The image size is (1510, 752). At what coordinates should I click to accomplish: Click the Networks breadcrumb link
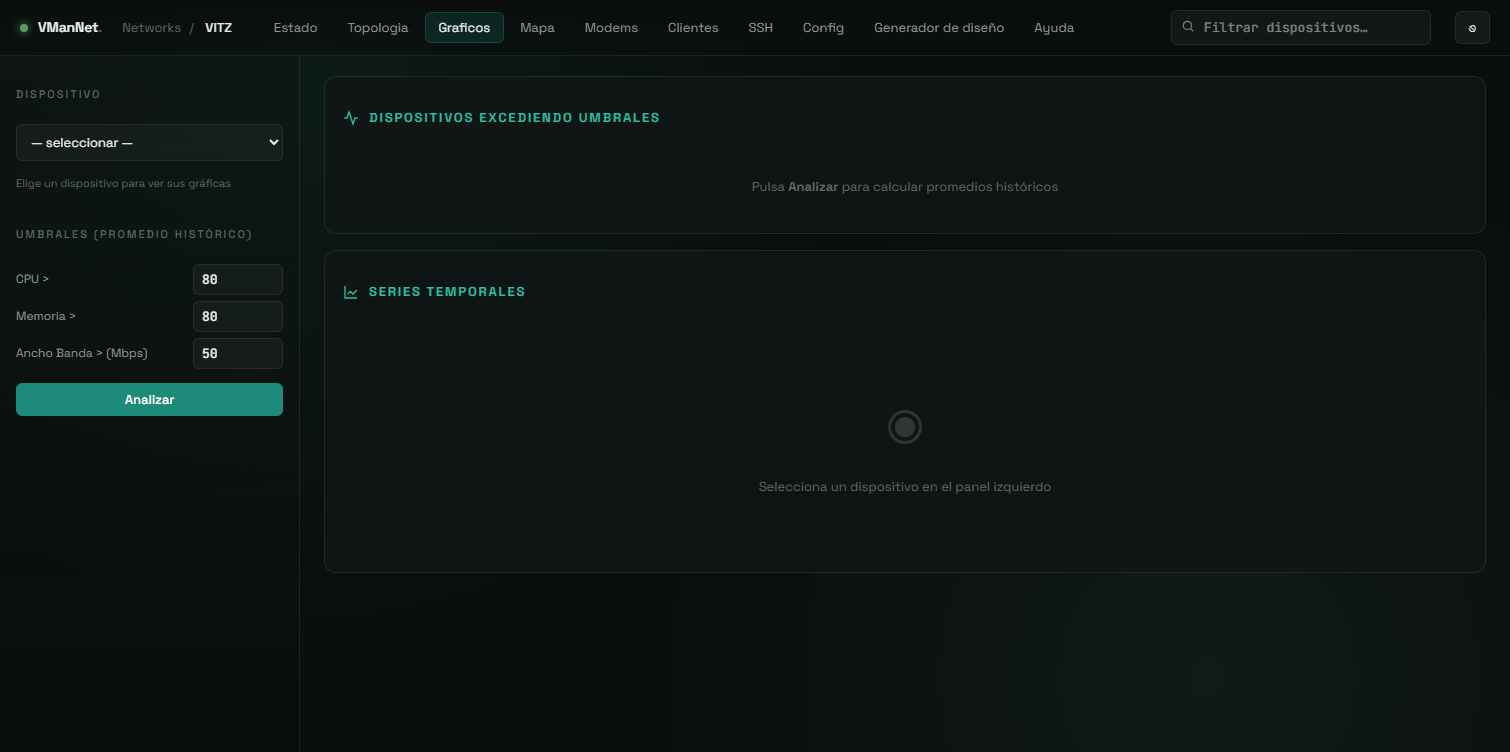(x=151, y=28)
